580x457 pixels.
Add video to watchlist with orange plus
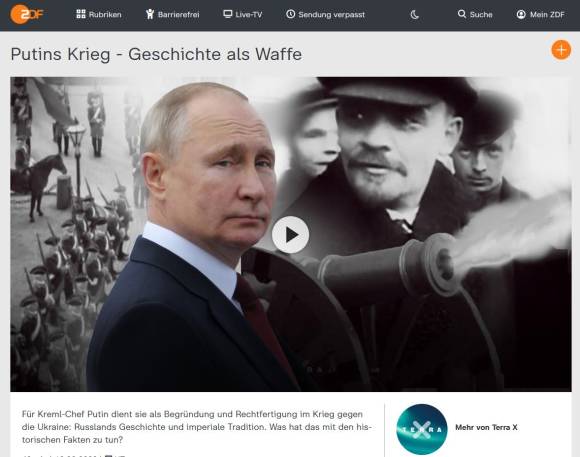pyautogui.click(x=561, y=50)
